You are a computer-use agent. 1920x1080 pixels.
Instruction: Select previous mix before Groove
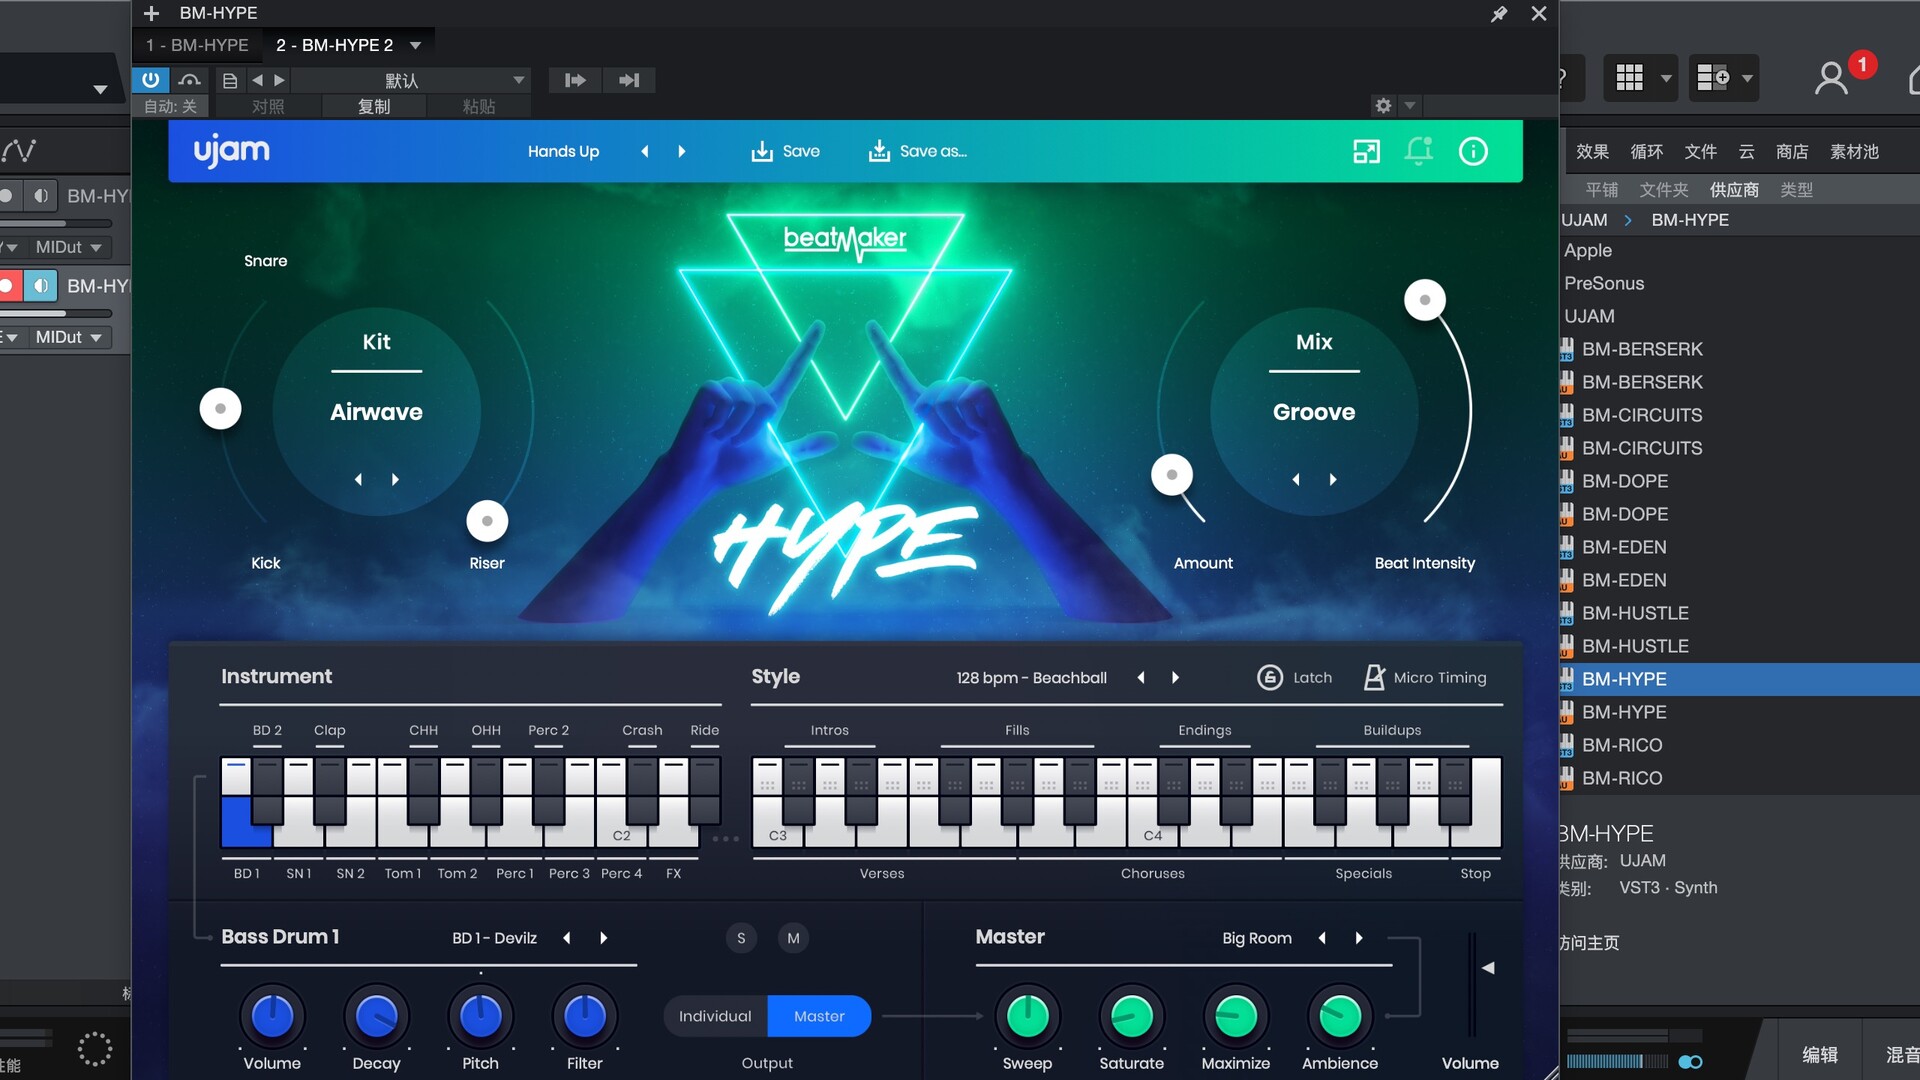(1296, 479)
